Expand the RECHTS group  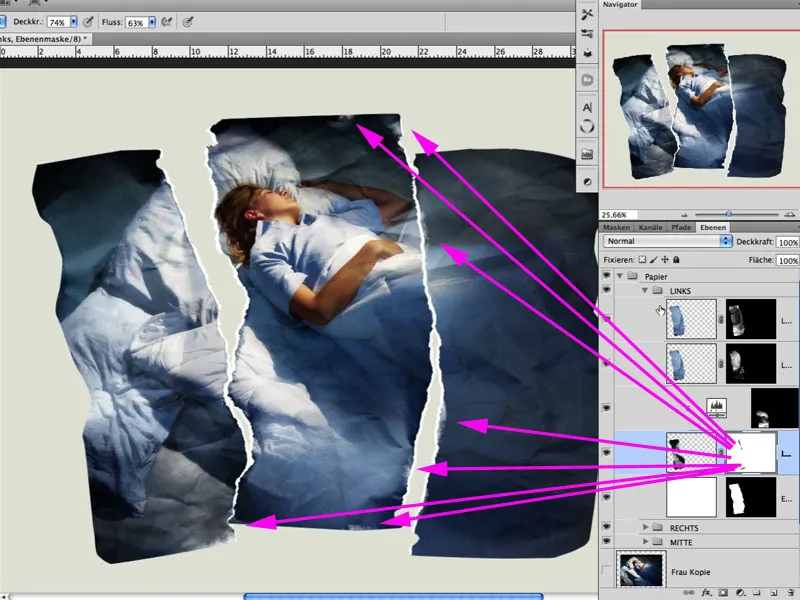pyautogui.click(x=646, y=528)
